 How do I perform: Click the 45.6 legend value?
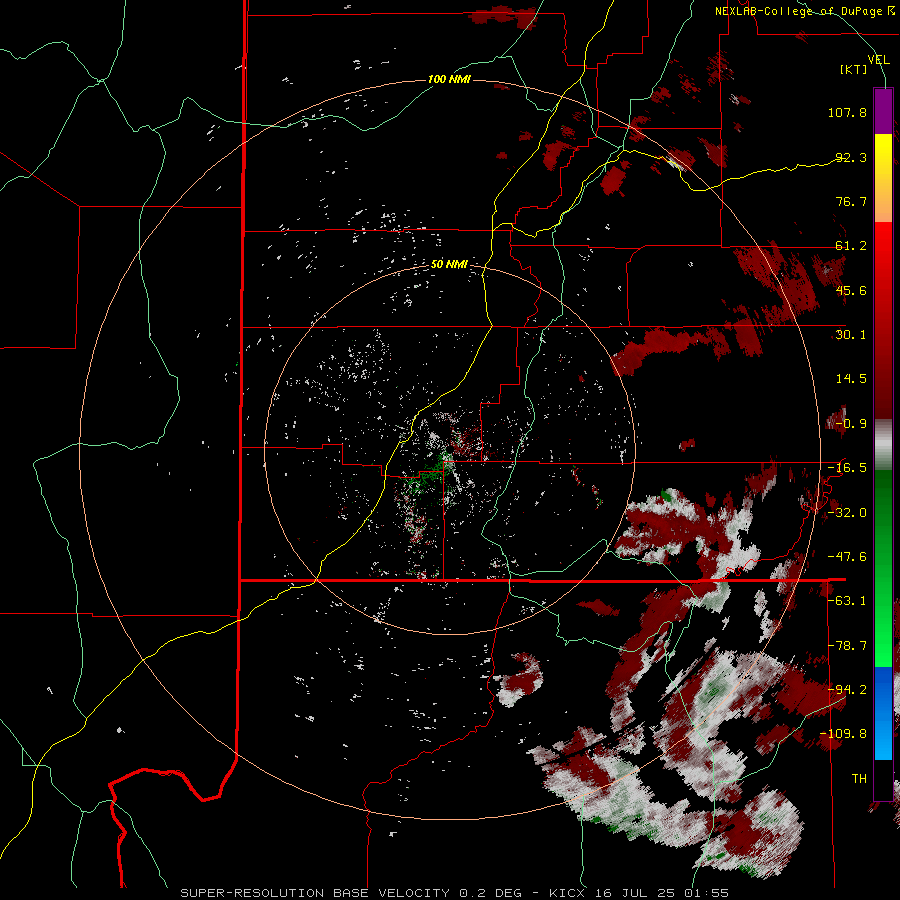point(851,290)
